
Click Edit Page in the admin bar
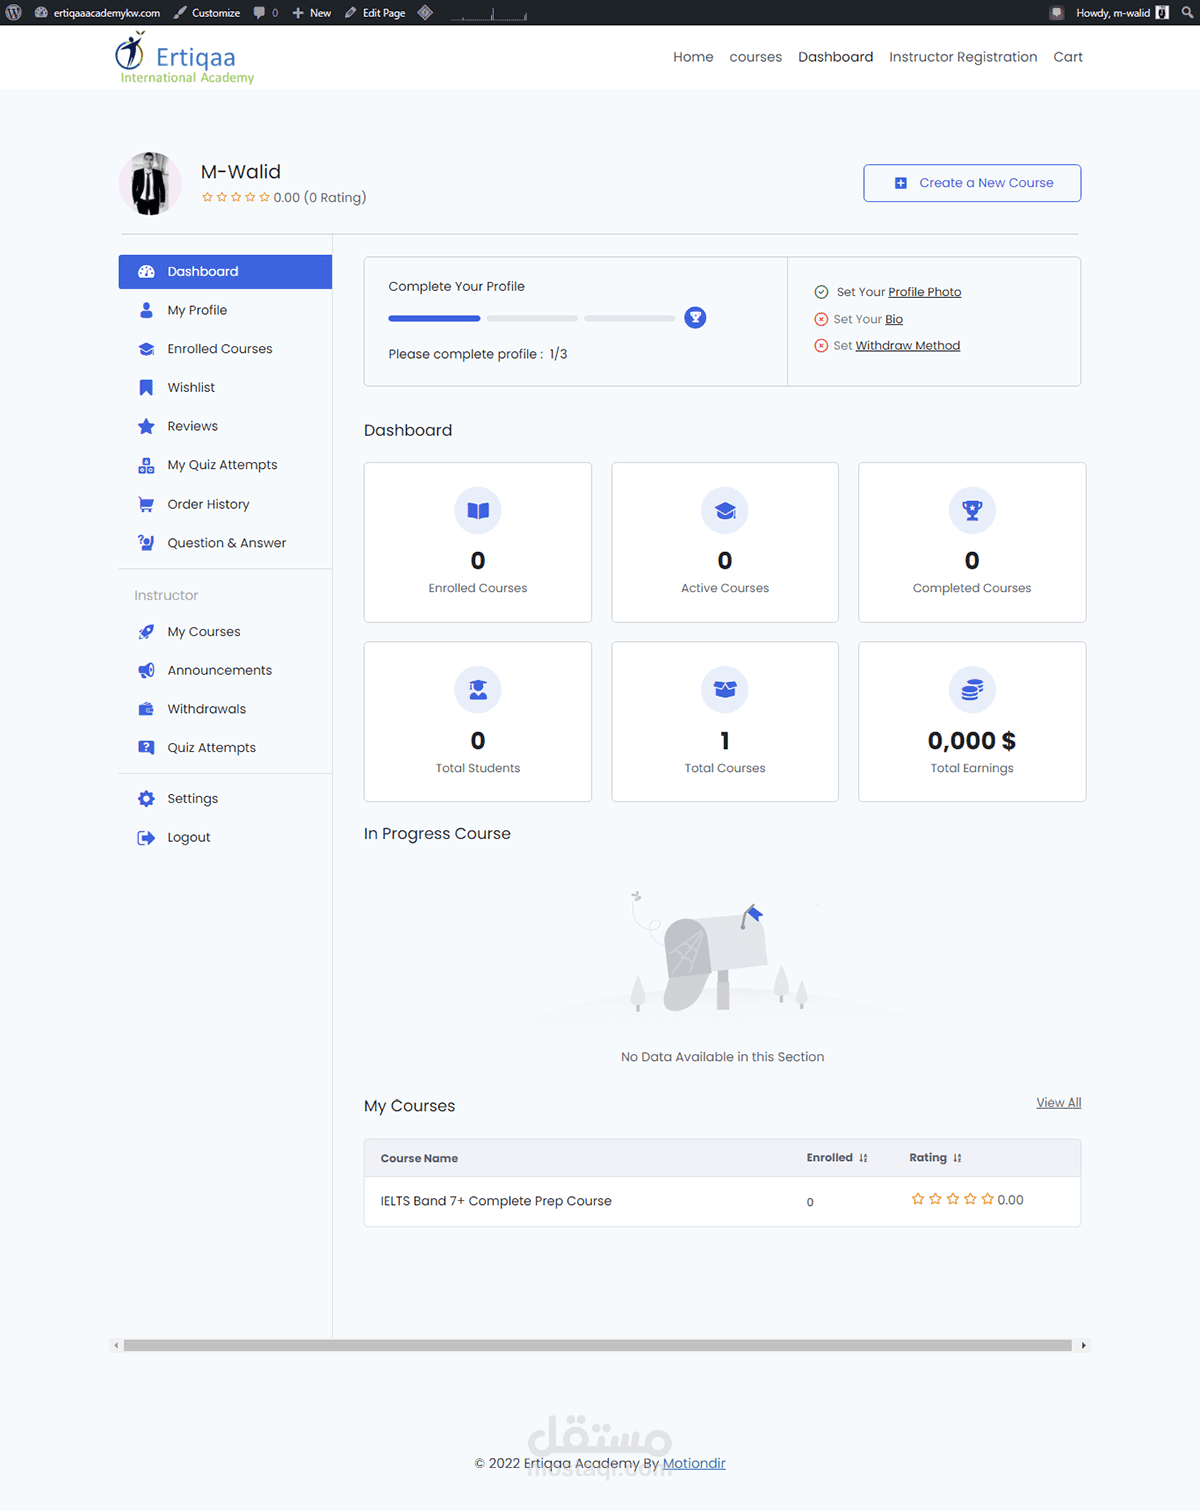tap(375, 13)
